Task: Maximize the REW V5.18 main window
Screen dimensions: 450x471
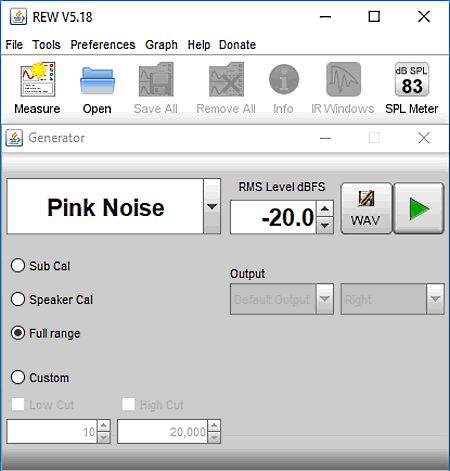Action: click(x=374, y=16)
